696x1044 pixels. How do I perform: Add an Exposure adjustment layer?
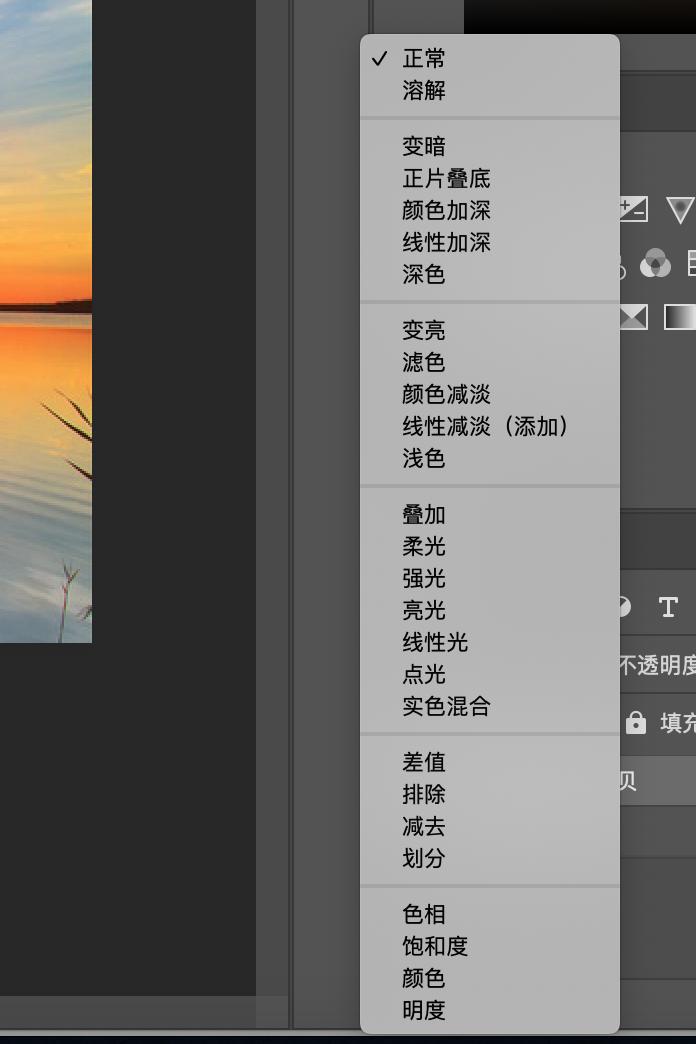tap(633, 209)
